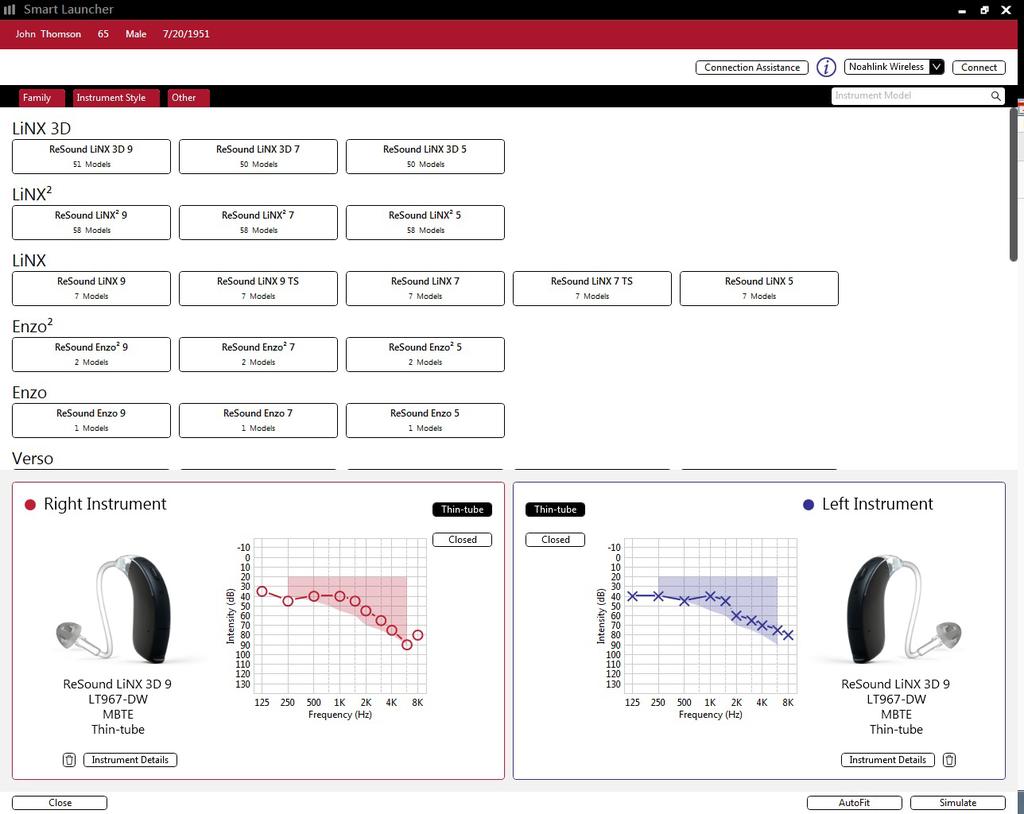The height and width of the screenshot is (814, 1024).
Task: Click Closed button in Left Instrument panel
Action: (555, 540)
